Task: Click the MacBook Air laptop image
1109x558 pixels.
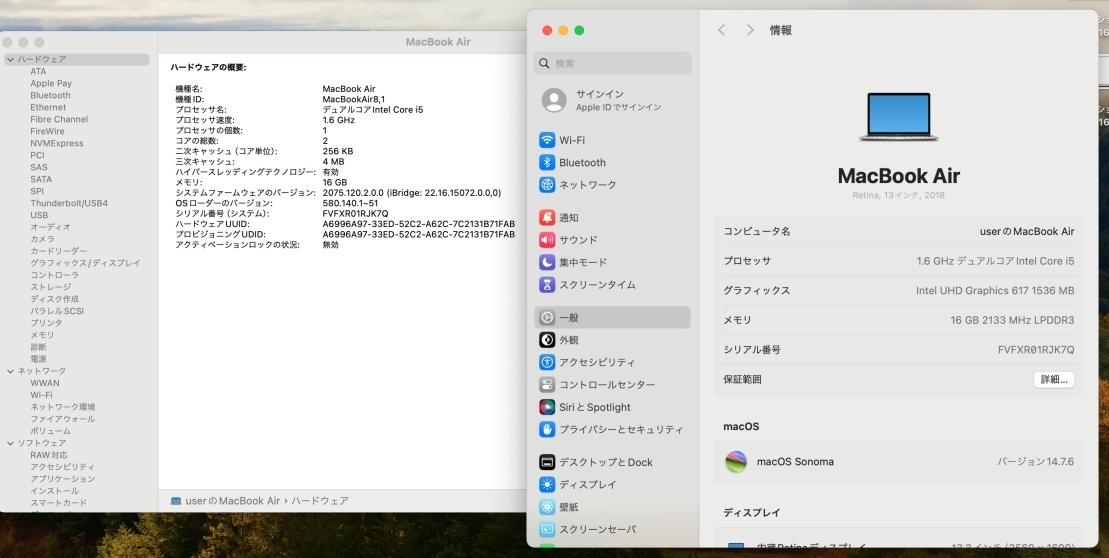Action: (898, 117)
